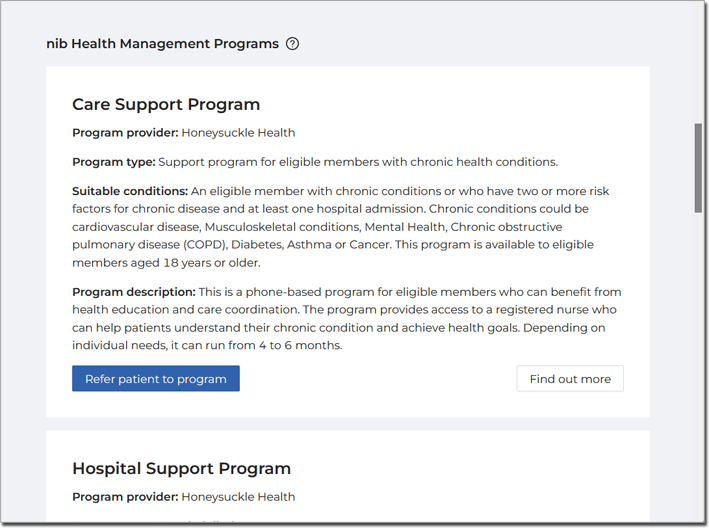709x528 pixels.
Task: Click the help icon beside nib Health Management Programs
Action: pos(293,44)
